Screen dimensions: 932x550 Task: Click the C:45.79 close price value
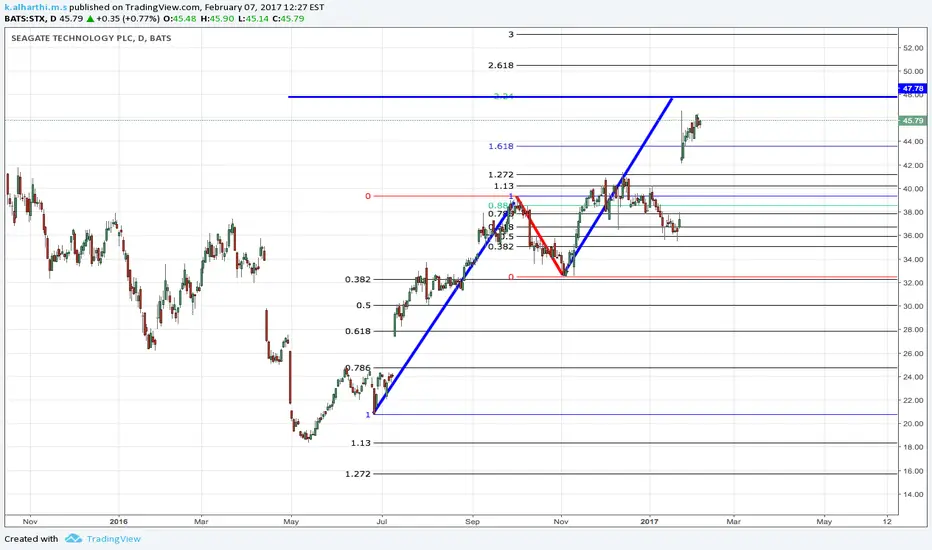288,18
